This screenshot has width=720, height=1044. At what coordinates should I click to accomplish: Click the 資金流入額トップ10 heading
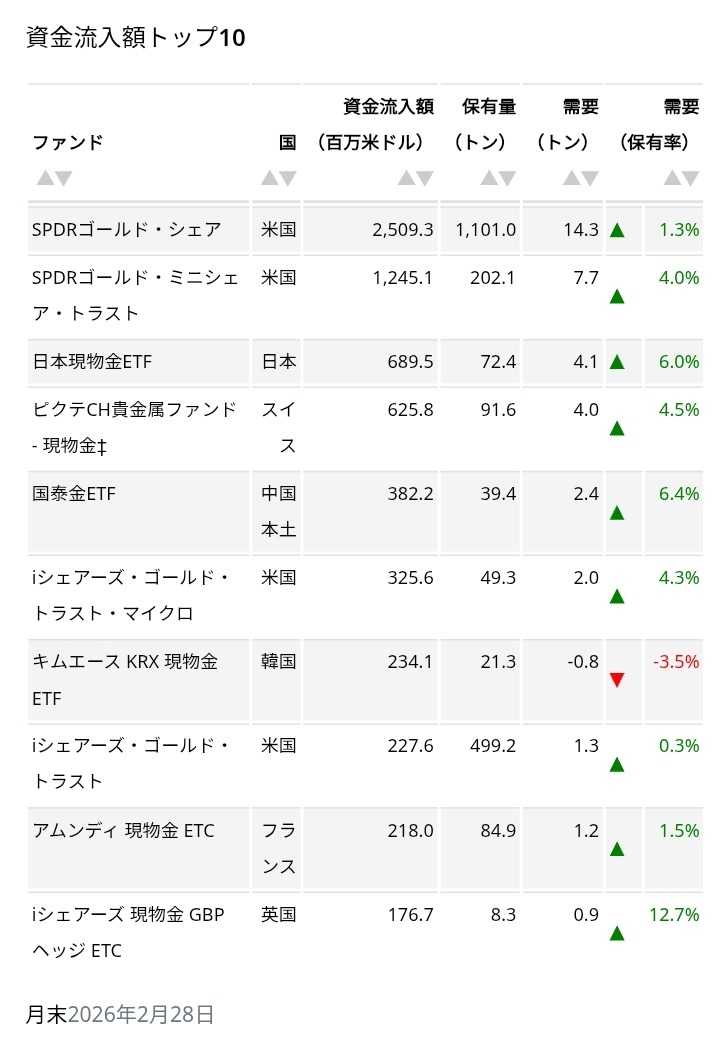(x=135, y=38)
